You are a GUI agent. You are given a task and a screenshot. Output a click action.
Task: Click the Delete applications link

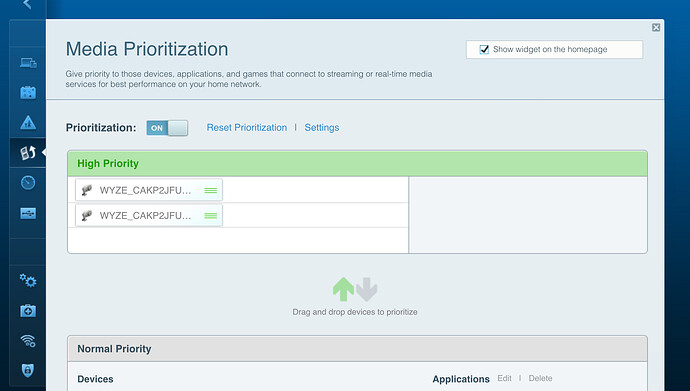(540, 378)
